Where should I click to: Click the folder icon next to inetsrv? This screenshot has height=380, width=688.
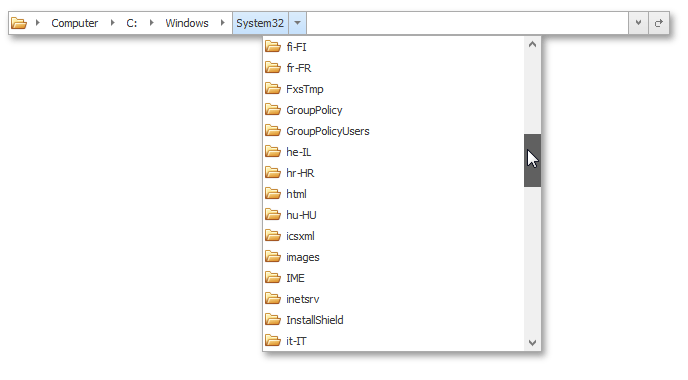[x=273, y=299]
